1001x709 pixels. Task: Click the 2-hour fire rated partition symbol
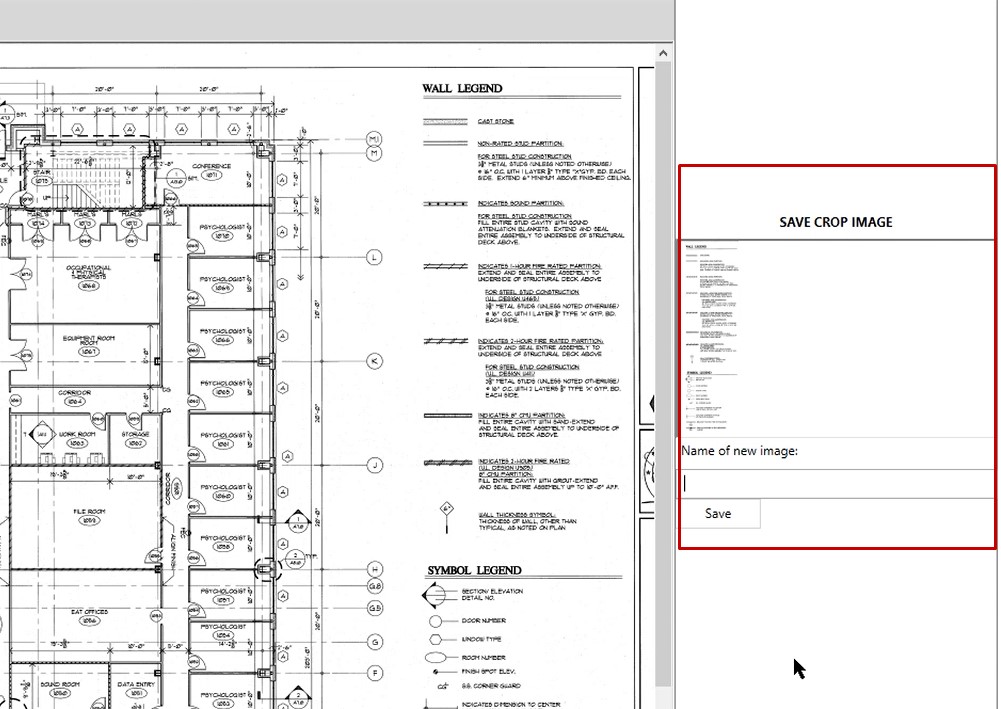(446, 341)
